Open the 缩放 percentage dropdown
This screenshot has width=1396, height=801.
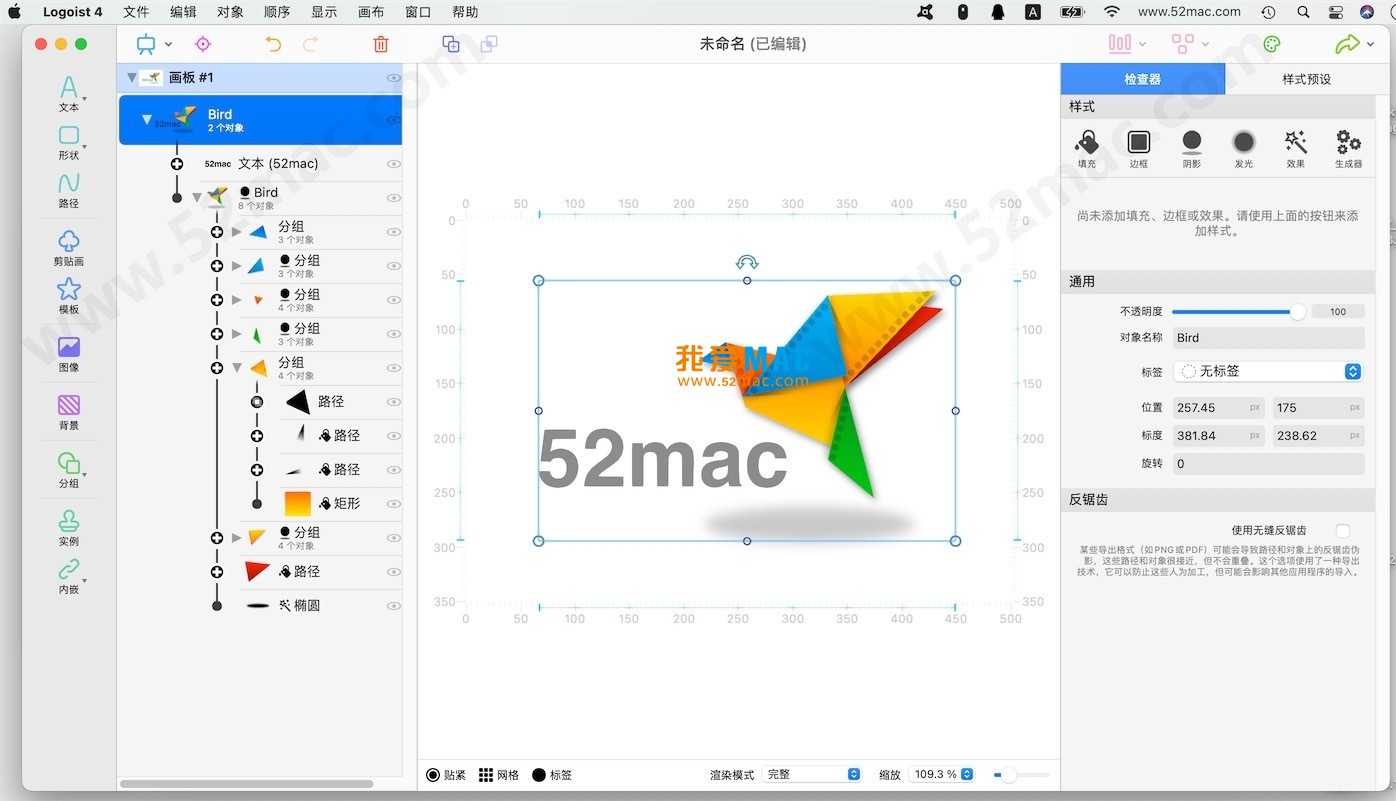coord(943,775)
